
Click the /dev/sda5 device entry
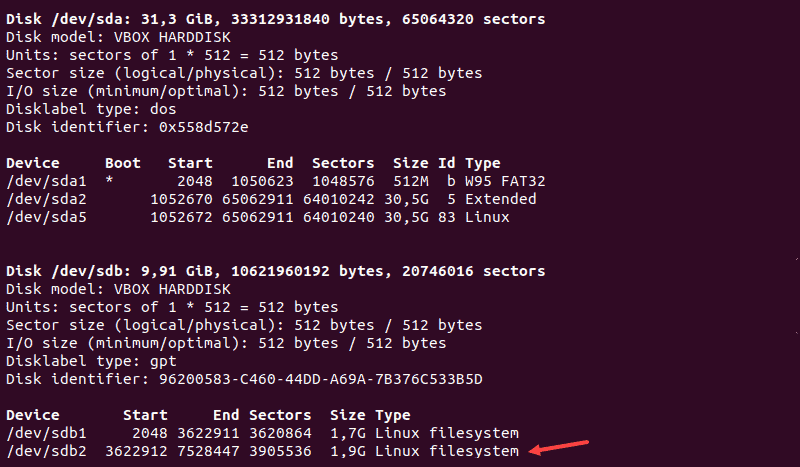coord(46,217)
